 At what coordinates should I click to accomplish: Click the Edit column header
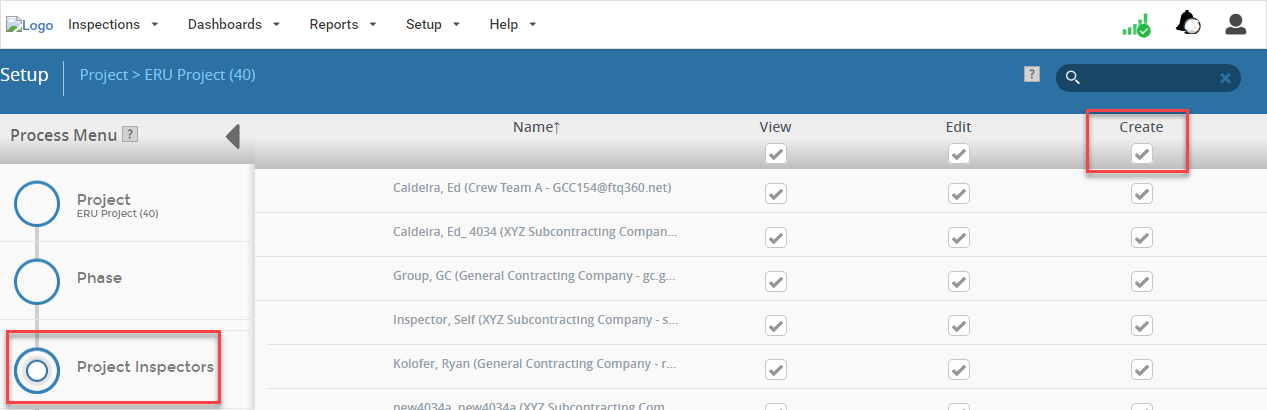click(x=959, y=127)
